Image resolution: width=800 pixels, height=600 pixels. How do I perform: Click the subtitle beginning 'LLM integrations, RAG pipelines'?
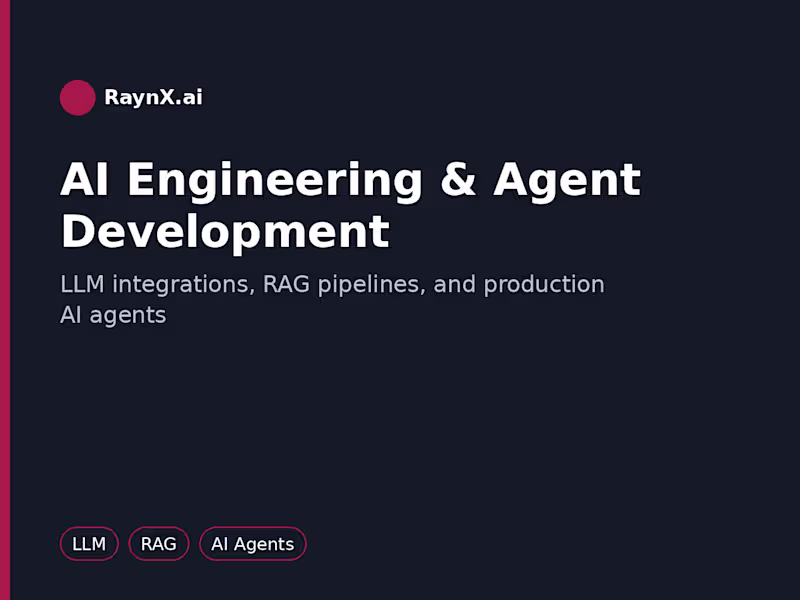pos(332,299)
